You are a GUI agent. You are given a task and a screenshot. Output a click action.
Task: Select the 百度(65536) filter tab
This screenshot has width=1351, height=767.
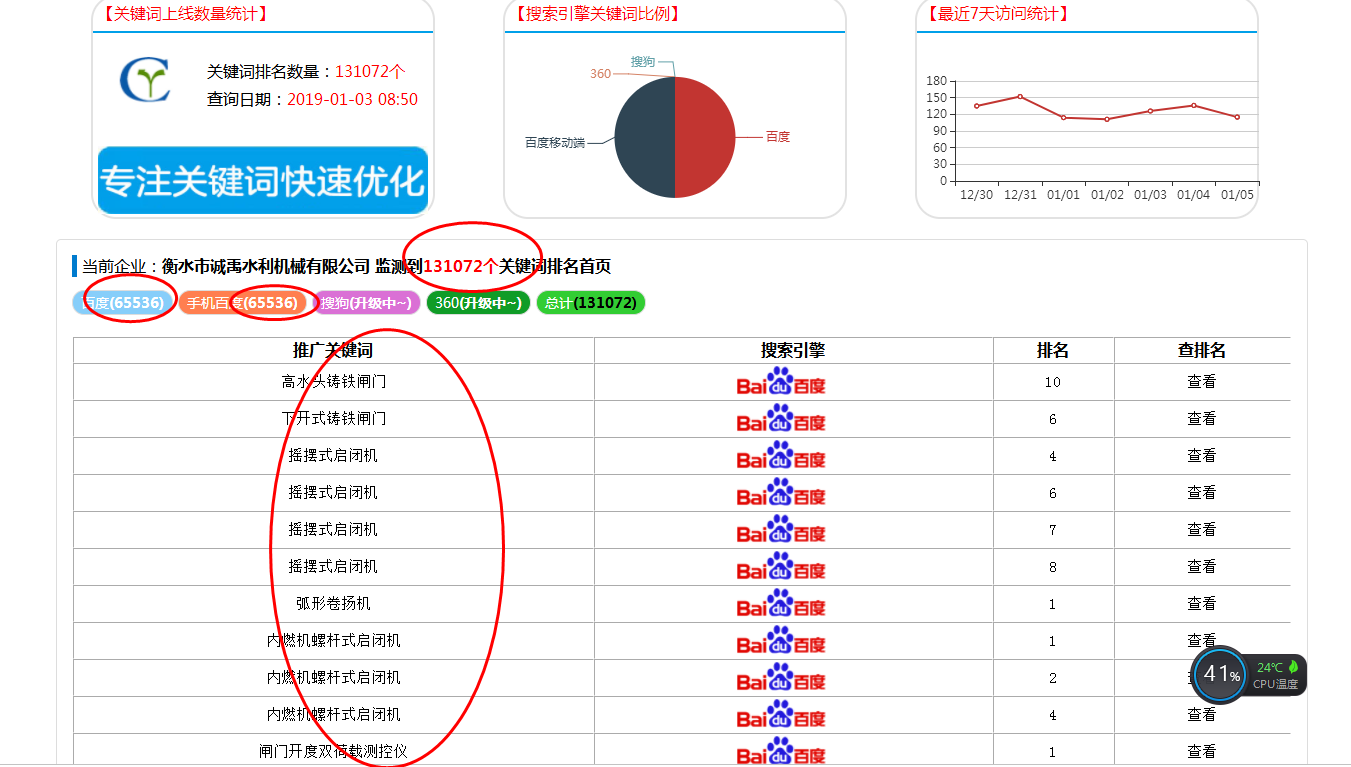123,303
